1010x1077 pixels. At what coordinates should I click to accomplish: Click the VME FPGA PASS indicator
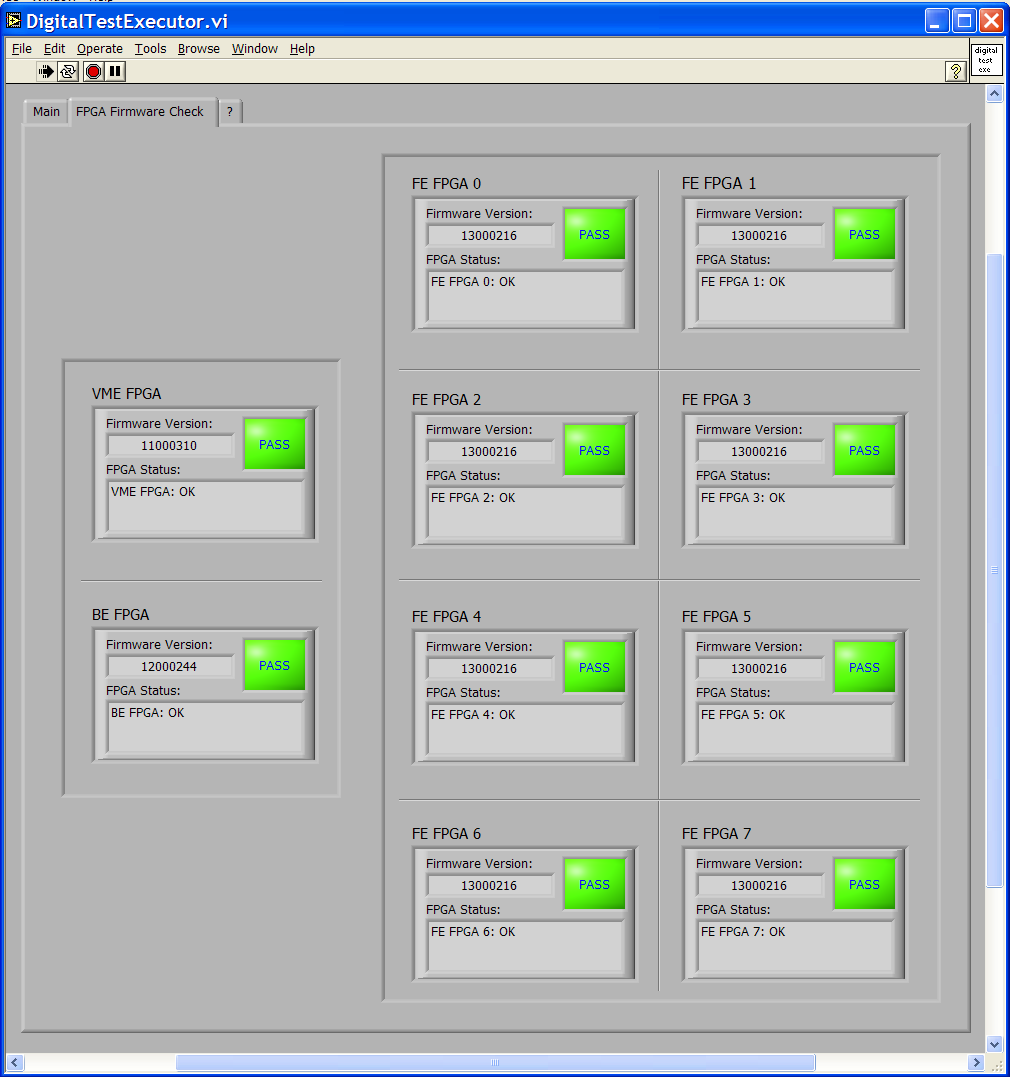tap(274, 444)
